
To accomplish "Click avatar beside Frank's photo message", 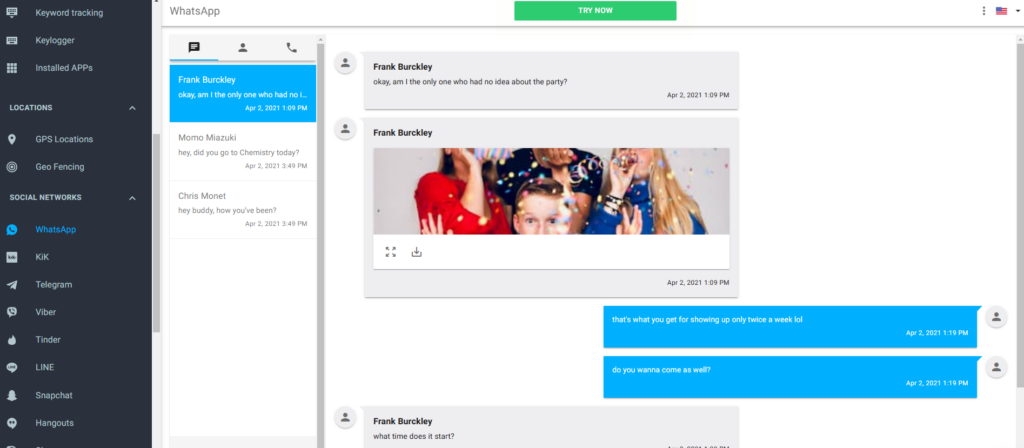I will coord(345,129).
